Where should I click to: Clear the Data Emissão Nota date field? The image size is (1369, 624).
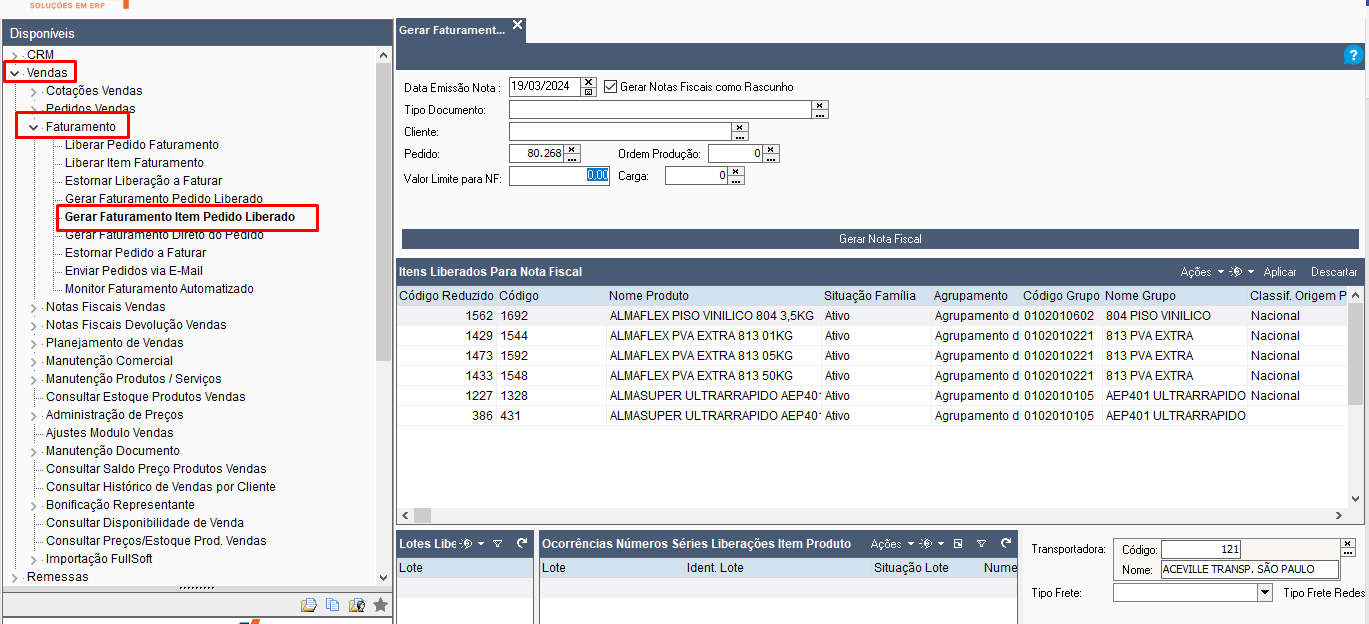click(x=589, y=82)
